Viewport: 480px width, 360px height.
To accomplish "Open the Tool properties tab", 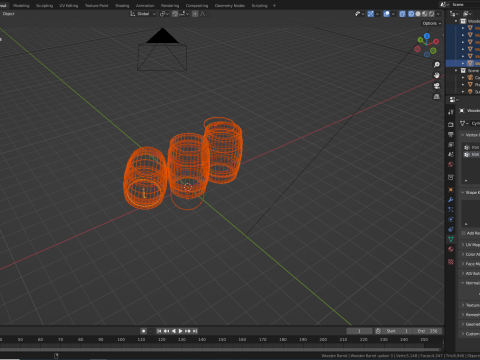I will pyautogui.click(x=451, y=112).
